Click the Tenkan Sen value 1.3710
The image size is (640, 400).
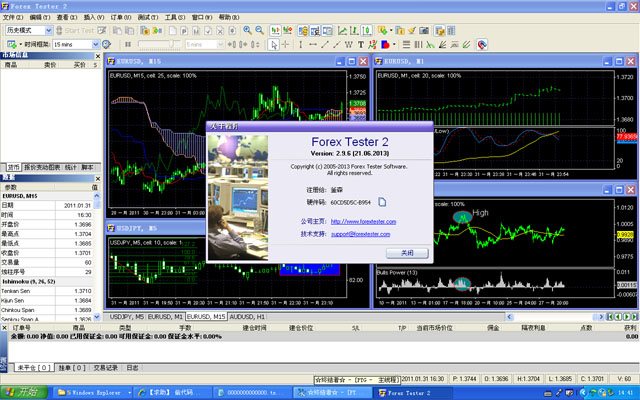pyautogui.click(x=82, y=291)
